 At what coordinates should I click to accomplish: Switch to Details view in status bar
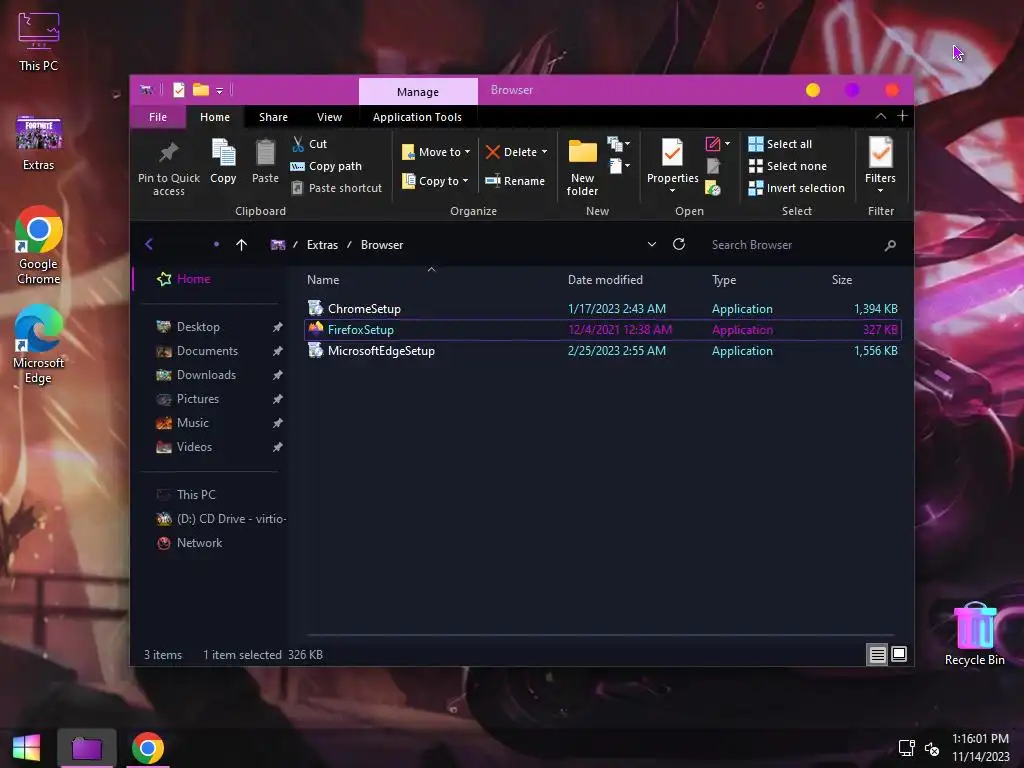click(878, 654)
